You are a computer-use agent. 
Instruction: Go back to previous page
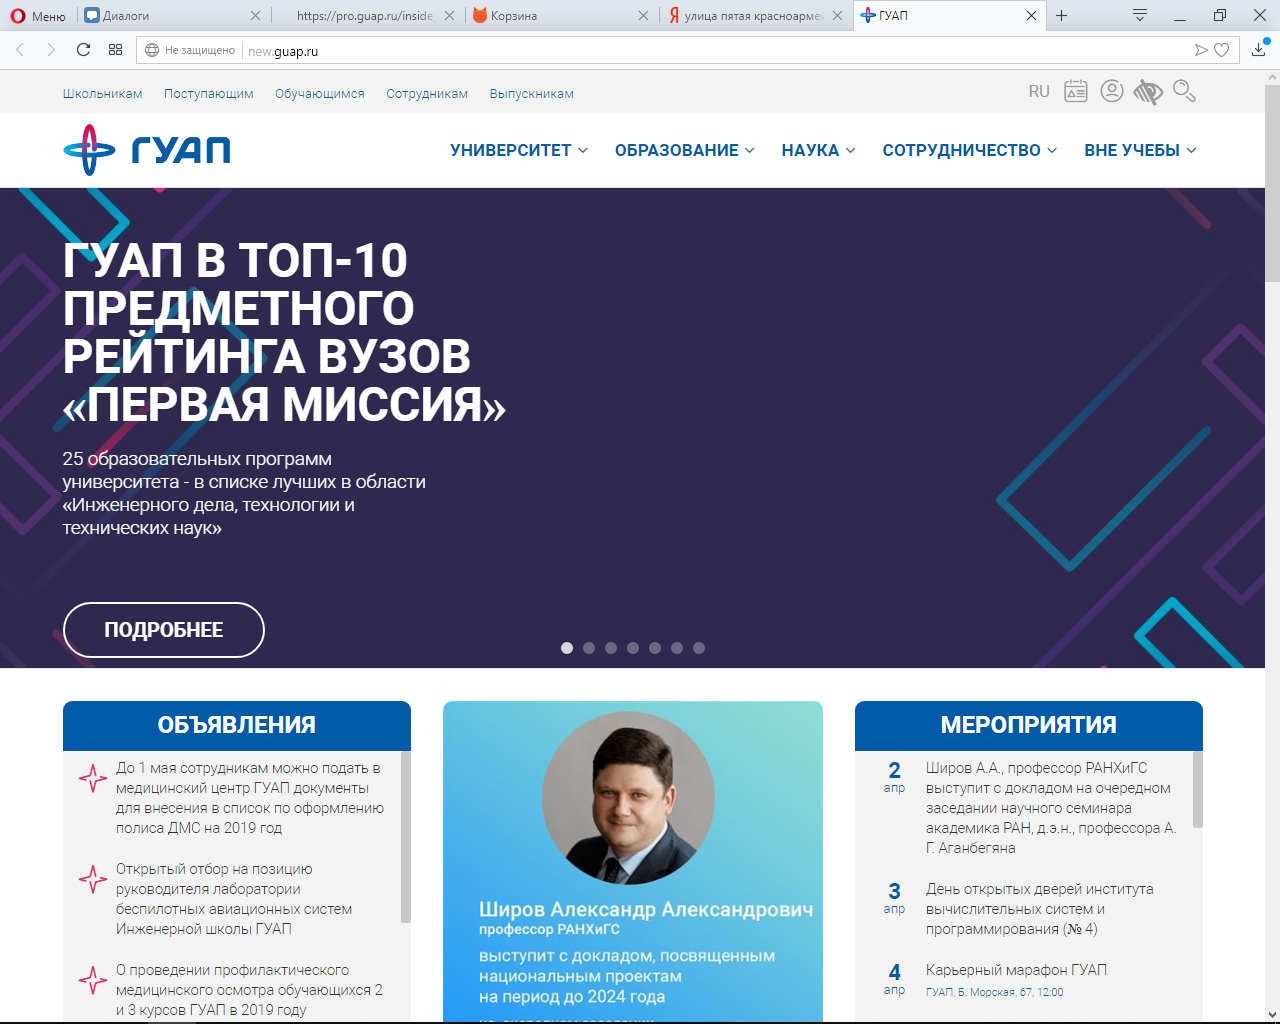pyautogui.click(x=20, y=50)
